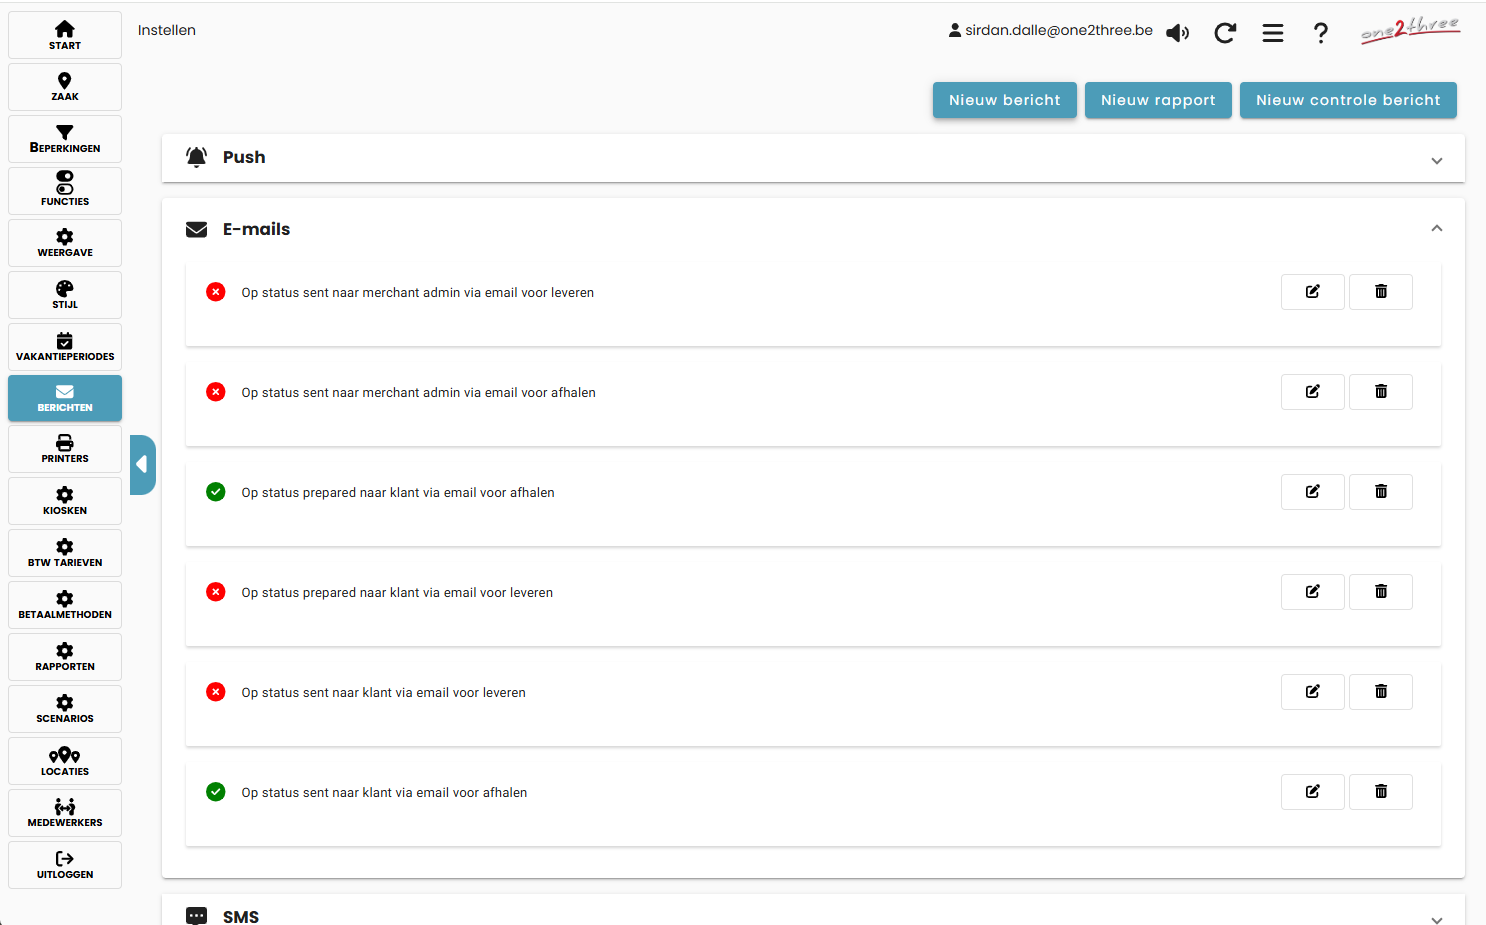Image resolution: width=1486 pixels, height=925 pixels.
Task: Open Printers in the sidebar
Action: coord(65,449)
